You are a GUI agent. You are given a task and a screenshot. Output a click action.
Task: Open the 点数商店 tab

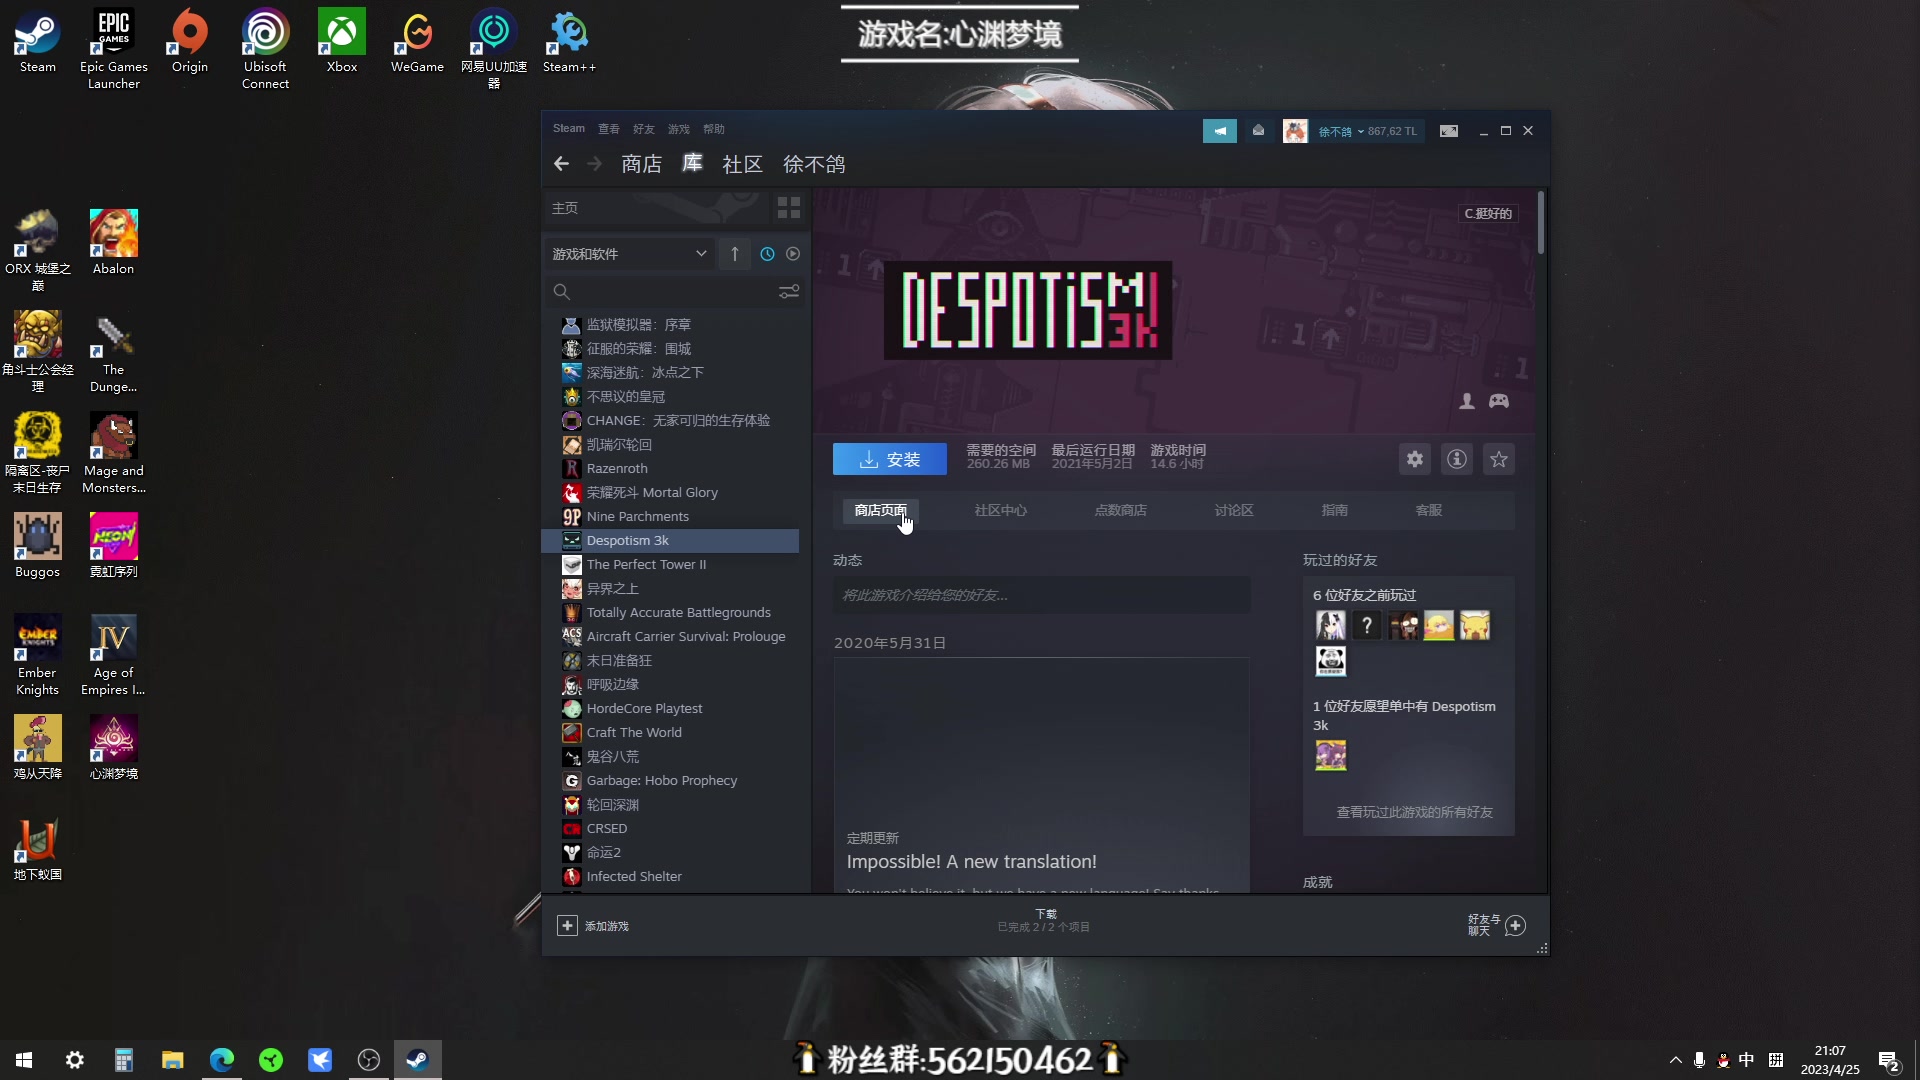click(1120, 510)
